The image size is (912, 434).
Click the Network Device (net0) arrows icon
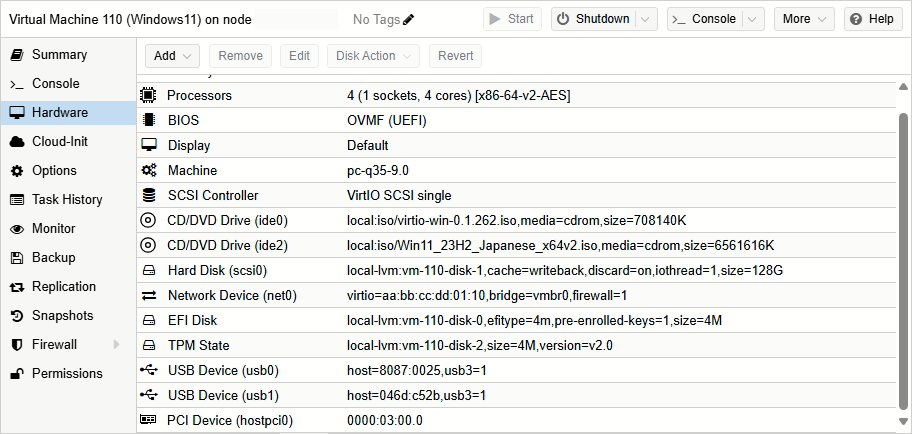149,295
